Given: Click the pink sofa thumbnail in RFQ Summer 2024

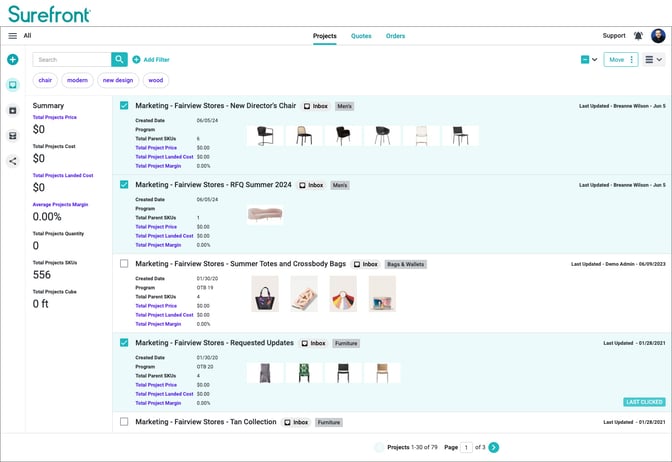Looking at the screenshot, I should (x=265, y=214).
